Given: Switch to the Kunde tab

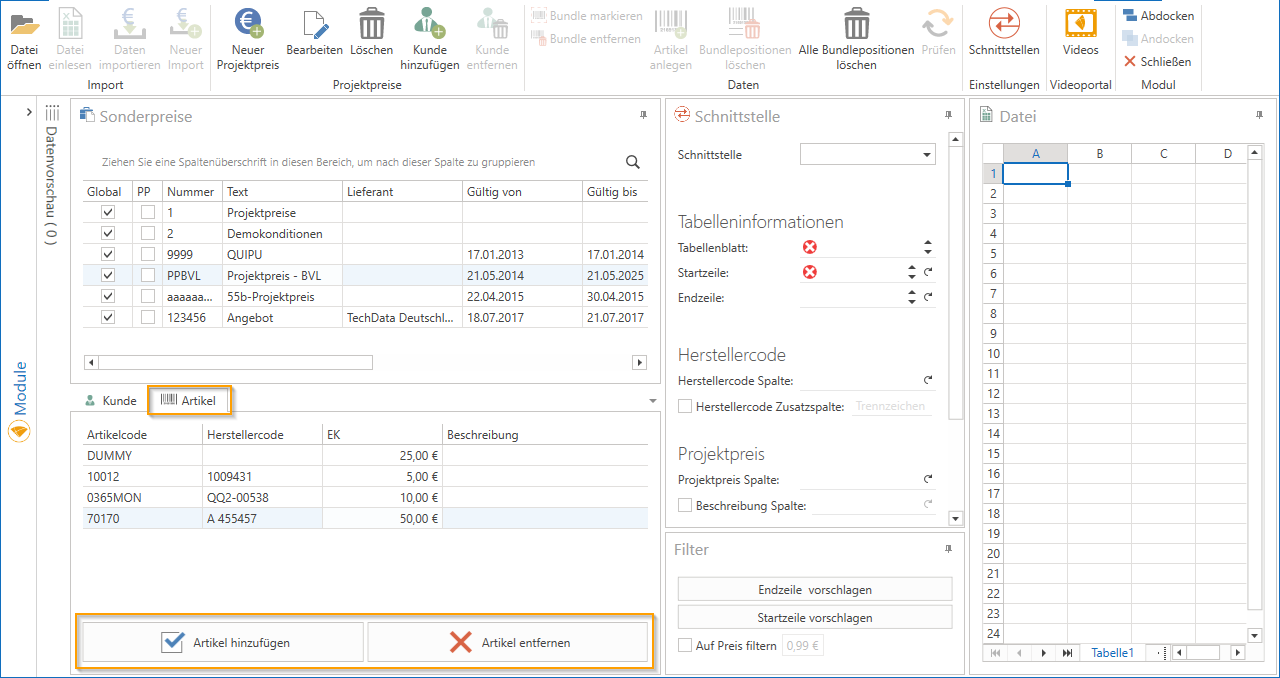Looking at the screenshot, I should (x=110, y=401).
